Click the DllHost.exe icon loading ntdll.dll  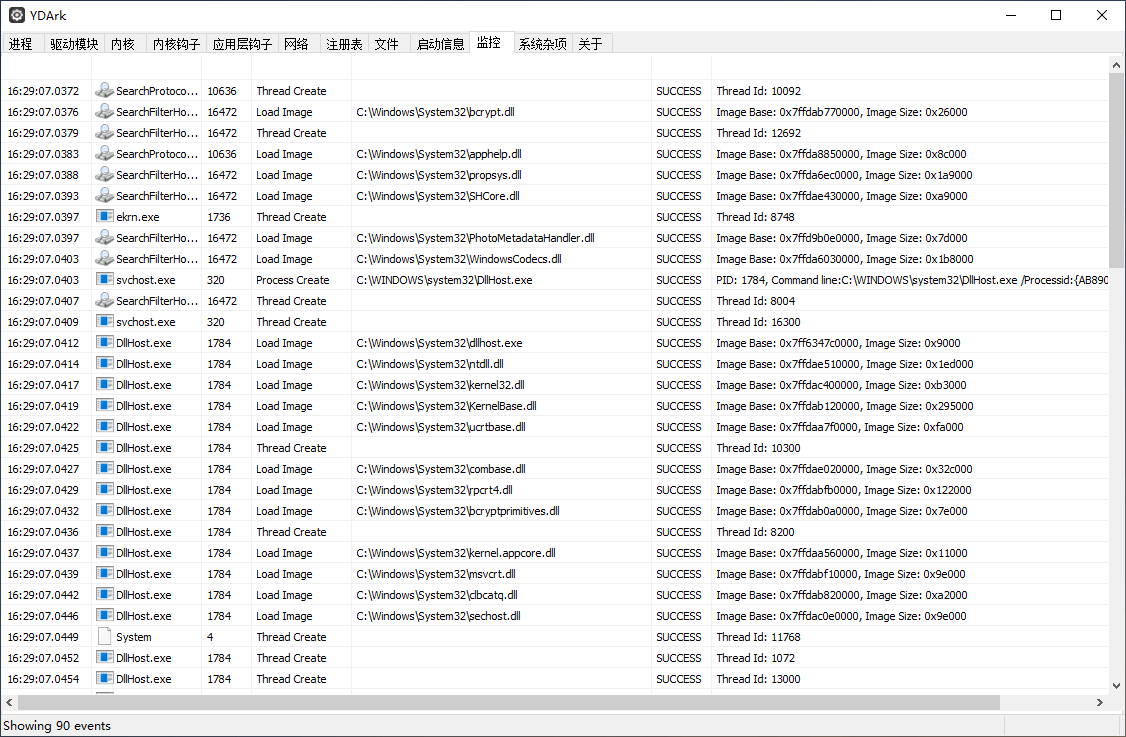tap(105, 363)
